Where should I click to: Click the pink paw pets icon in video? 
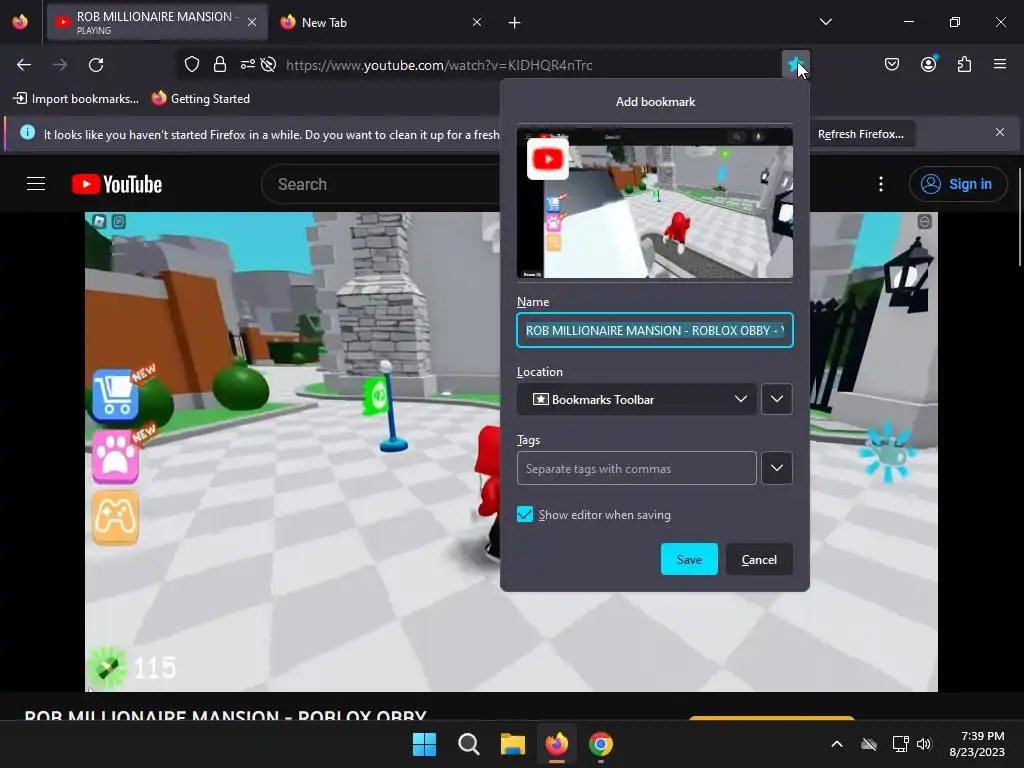pyautogui.click(x=116, y=456)
